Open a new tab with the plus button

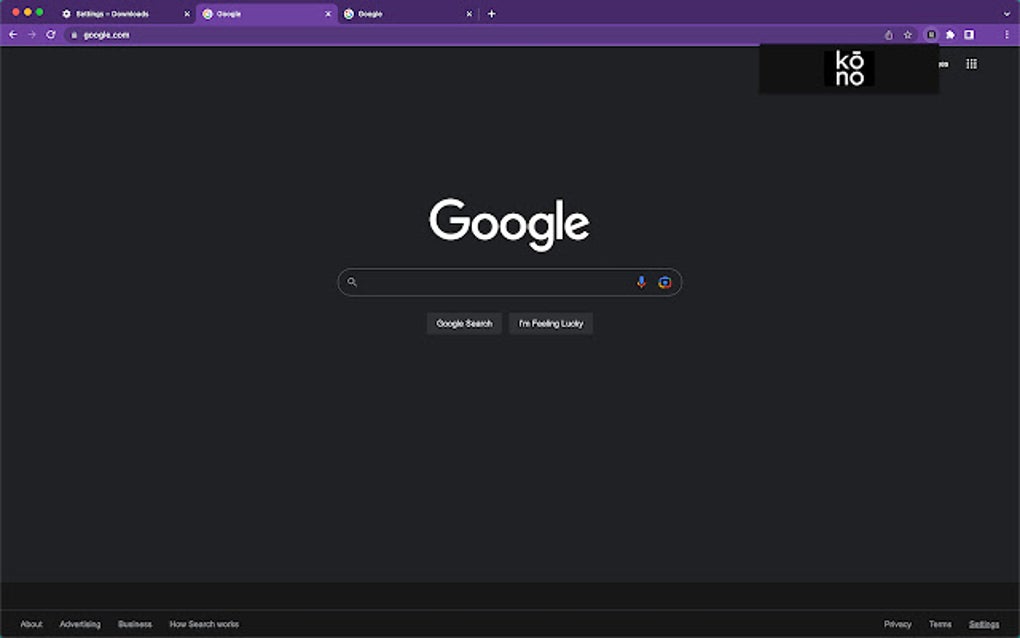coord(490,13)
